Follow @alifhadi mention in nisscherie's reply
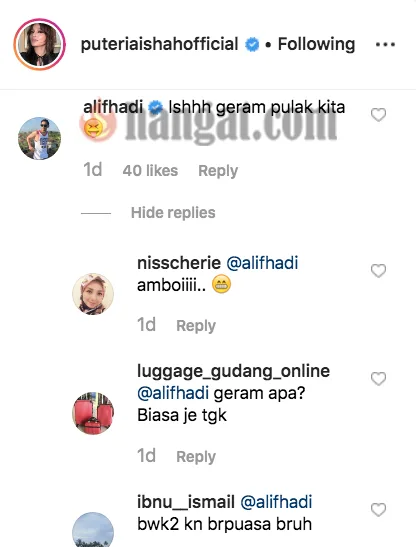The width and height of the screenshot is (416, 547). click(x=262, y=263)
